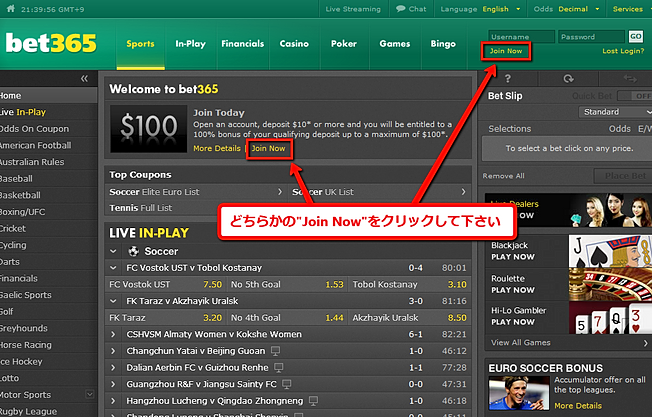Select Live In-Play in sidebar
Screen dimensions: 652x417
pyautogui.click(x=48, y=112)
